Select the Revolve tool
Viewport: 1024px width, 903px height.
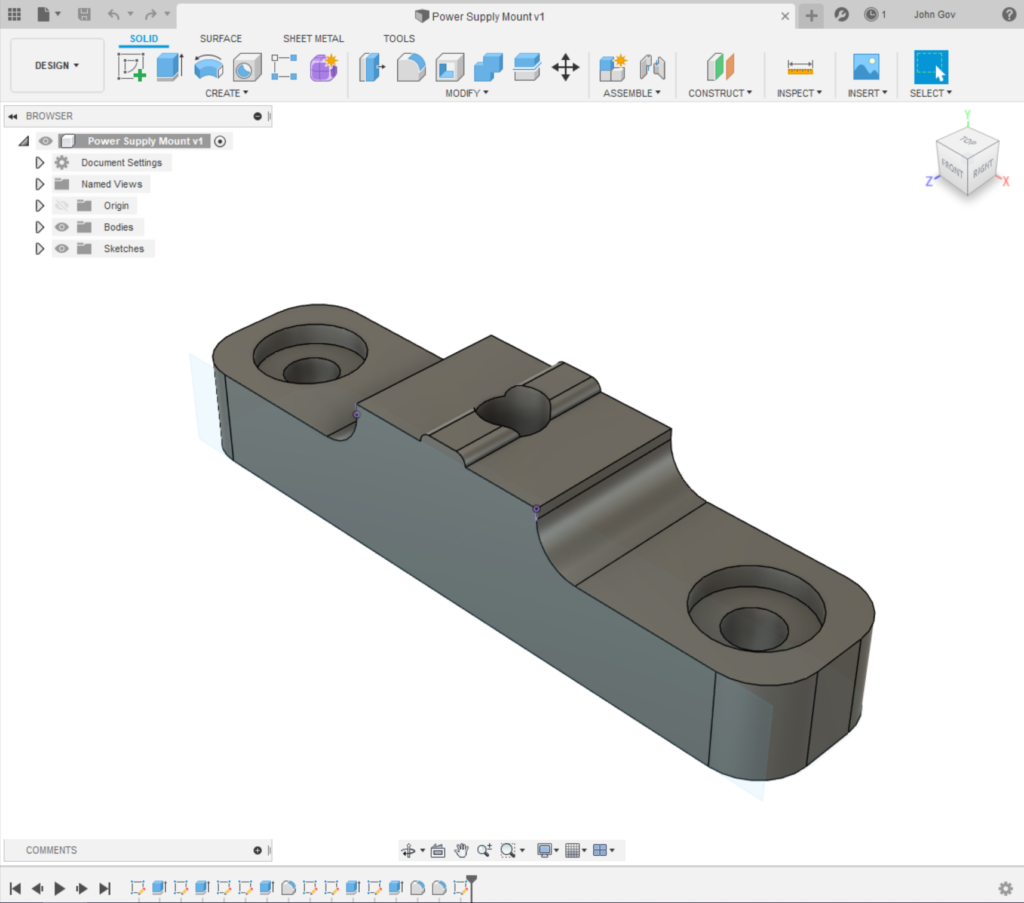tap(208, 67)
